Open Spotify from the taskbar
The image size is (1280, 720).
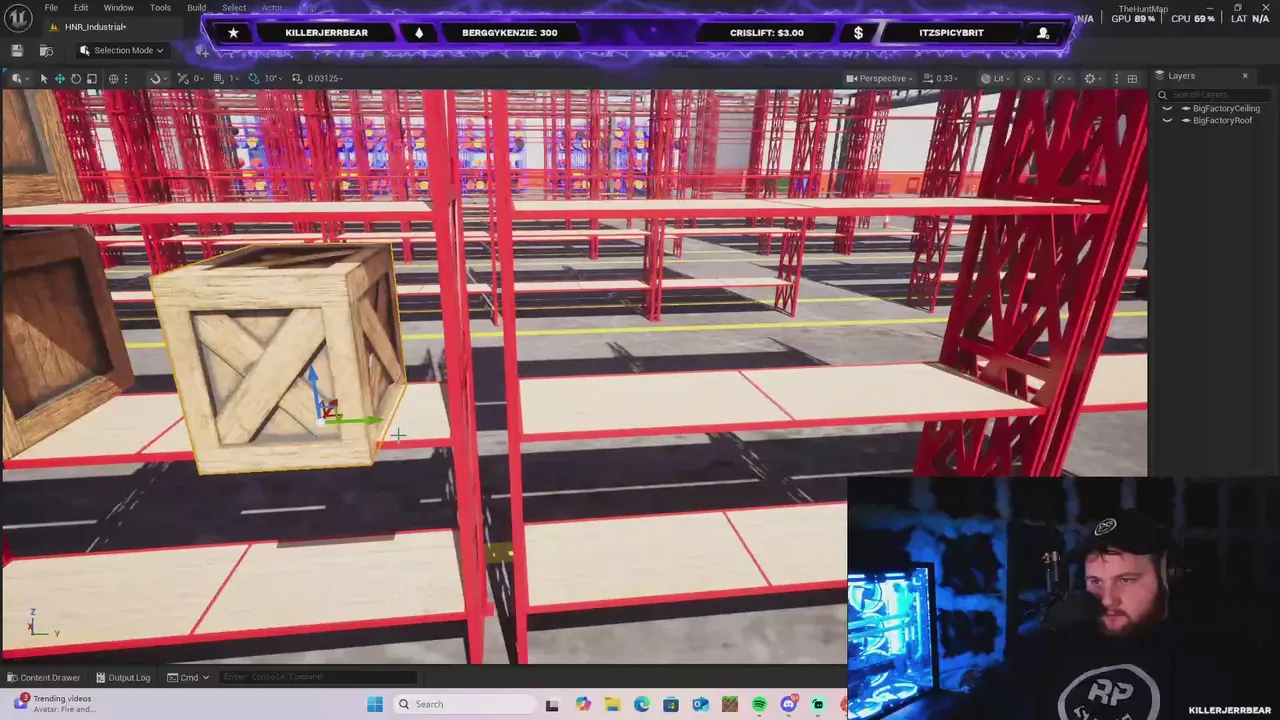[x=759, y=704]
